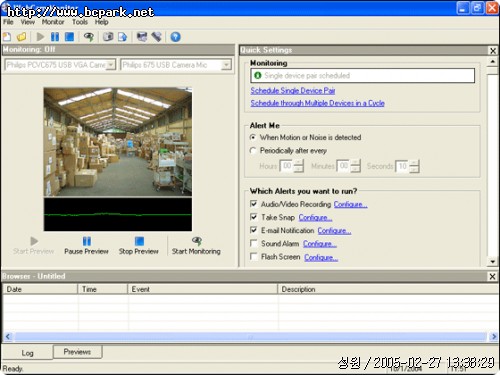Image resolution: width=500 pixels, height=375 pixels.
Task: Click the Stop Preview square toolbar icon
Action: click(69, 37)
